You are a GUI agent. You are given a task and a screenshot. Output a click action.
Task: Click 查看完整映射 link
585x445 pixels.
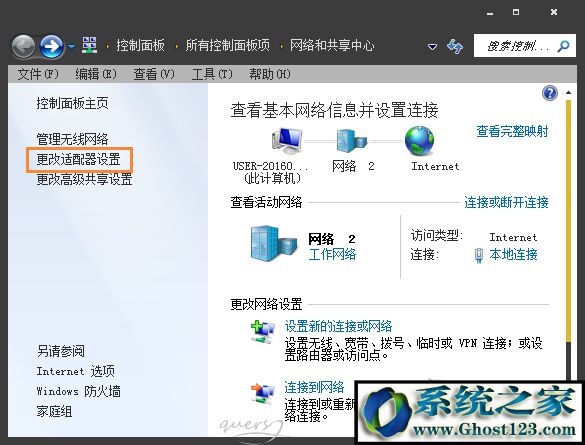click(x=512, y=131)
